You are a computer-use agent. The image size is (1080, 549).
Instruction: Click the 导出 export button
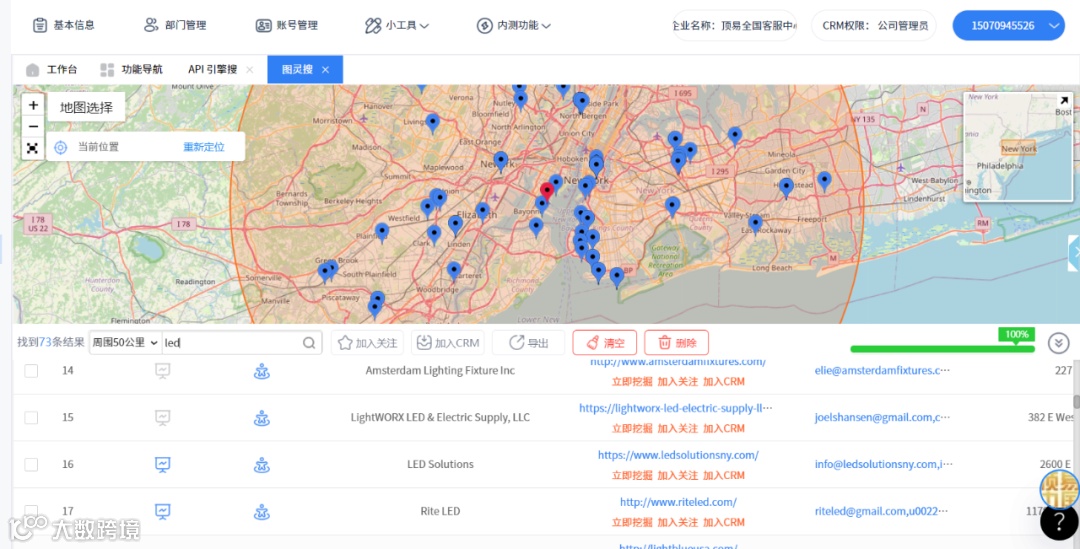click(x=529, y=343)
